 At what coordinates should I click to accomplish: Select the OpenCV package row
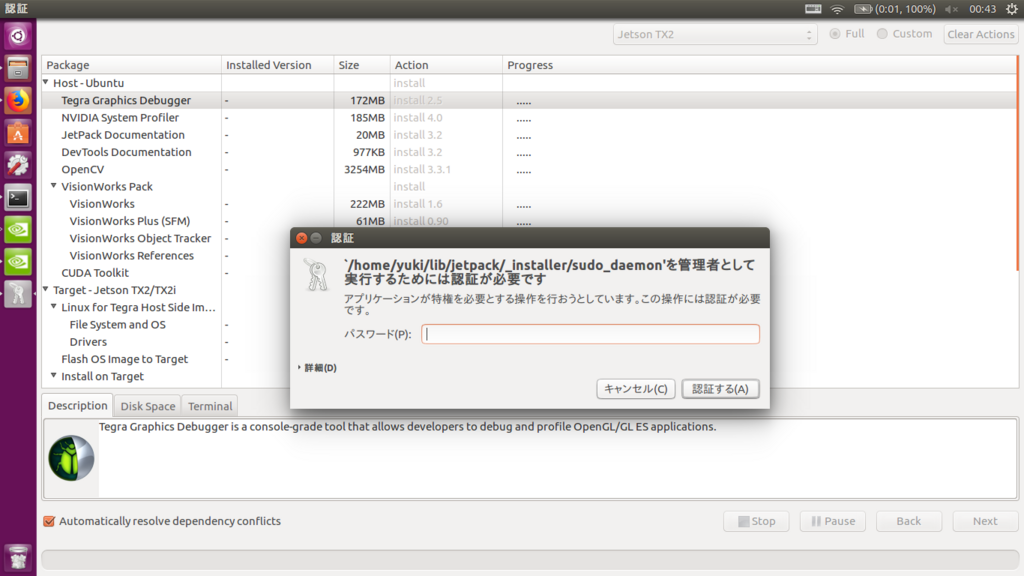529,169
